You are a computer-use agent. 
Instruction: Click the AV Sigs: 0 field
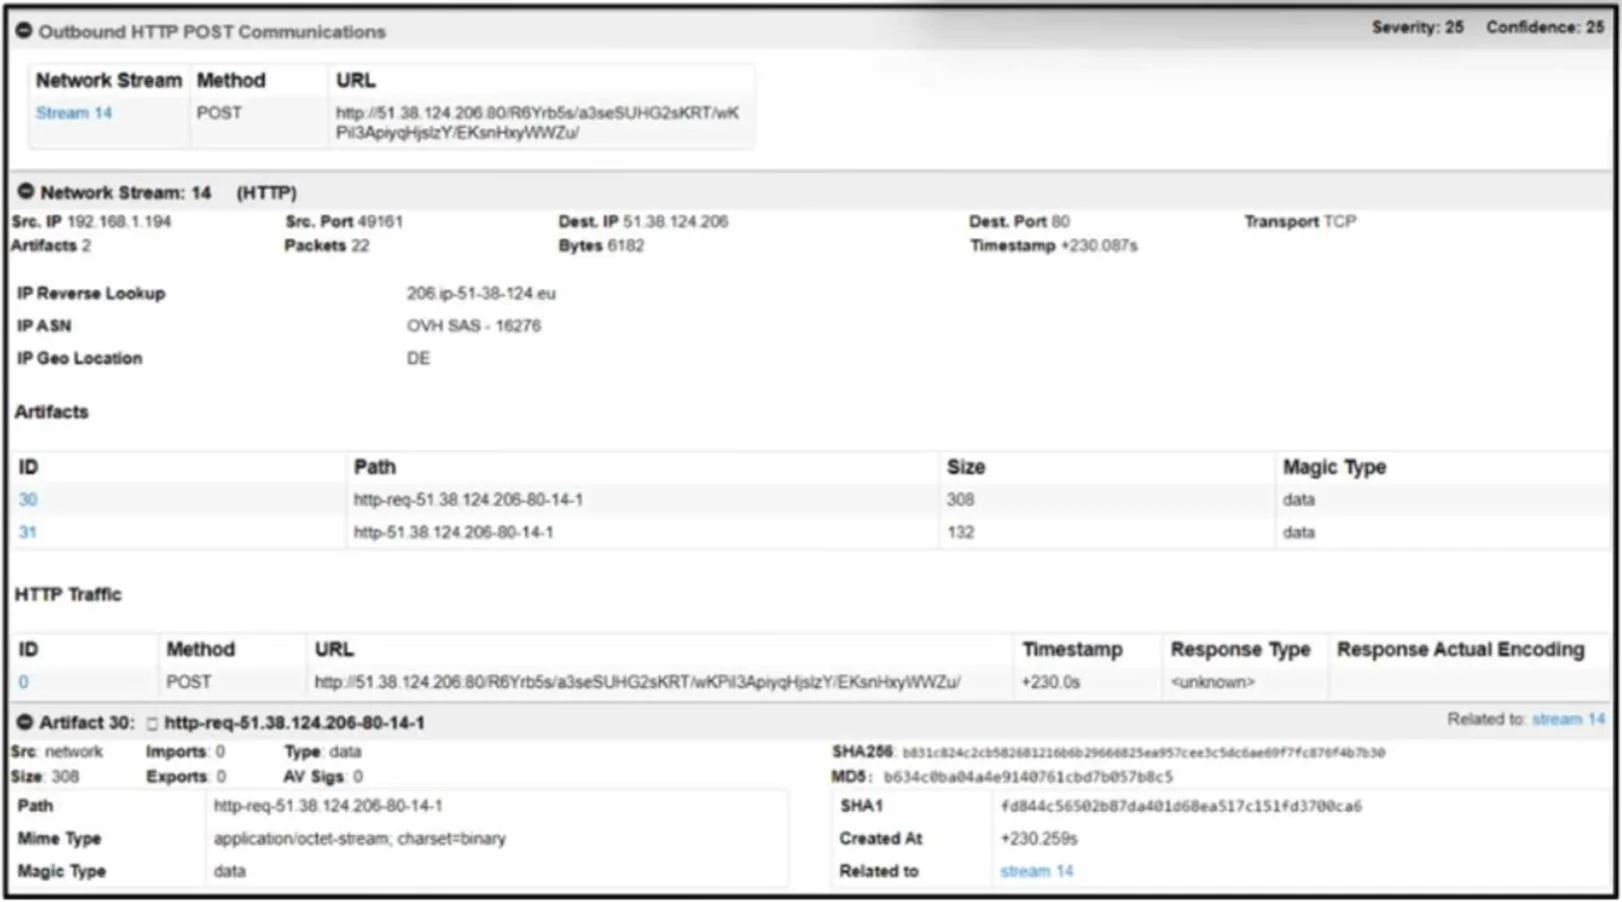(x=323, y=776)
